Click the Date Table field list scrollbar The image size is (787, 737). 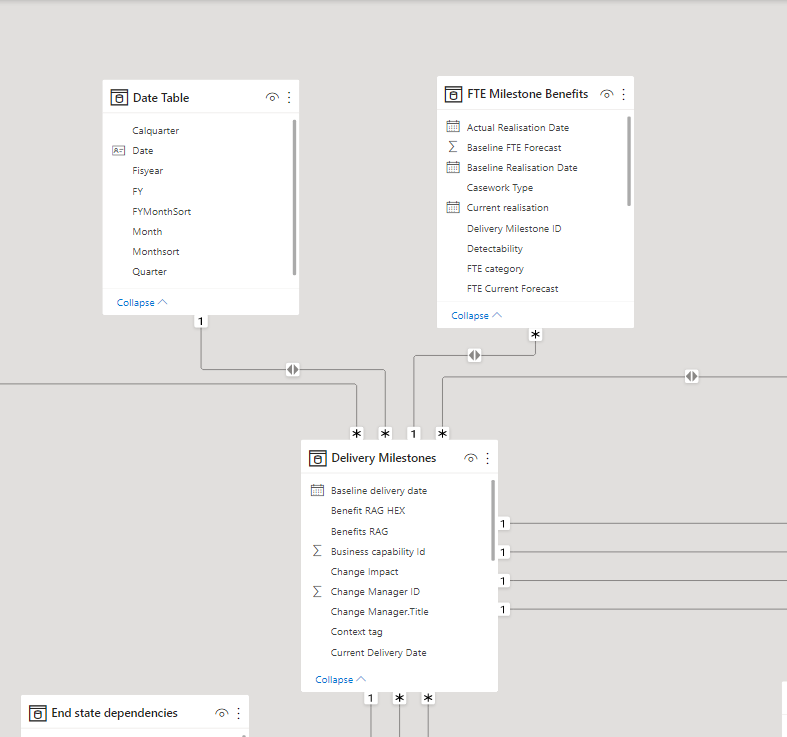tap(294, 197)
